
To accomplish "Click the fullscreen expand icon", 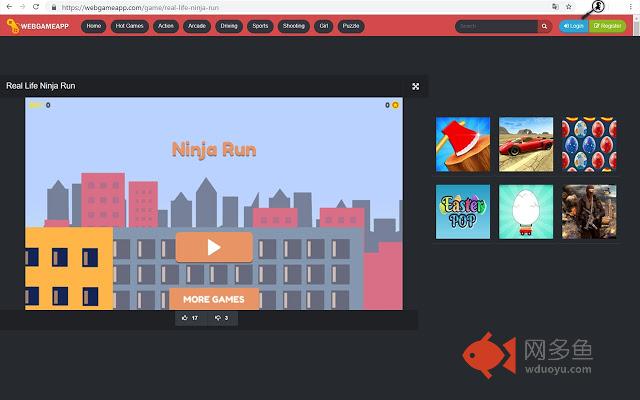I will pos(416,86).
